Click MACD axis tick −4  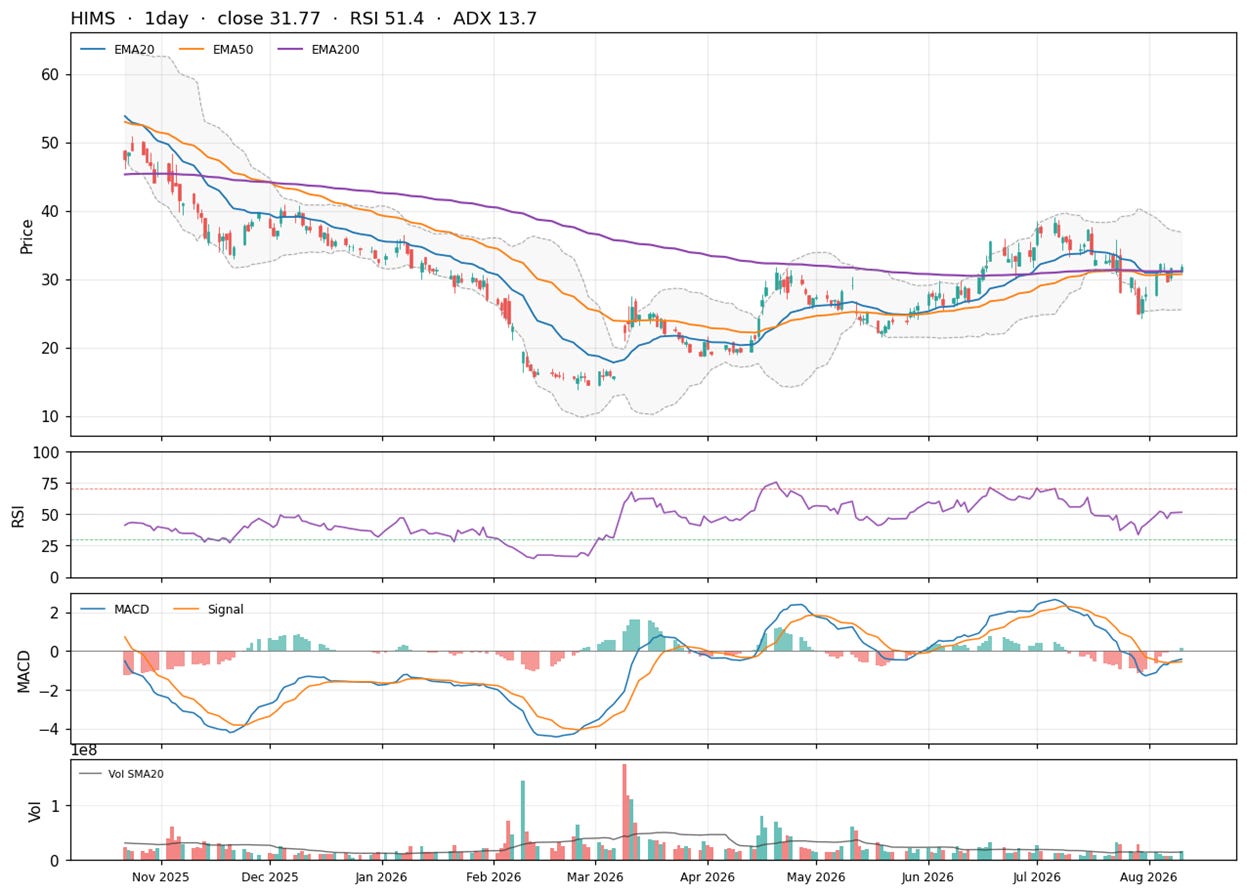coord(49,730)
